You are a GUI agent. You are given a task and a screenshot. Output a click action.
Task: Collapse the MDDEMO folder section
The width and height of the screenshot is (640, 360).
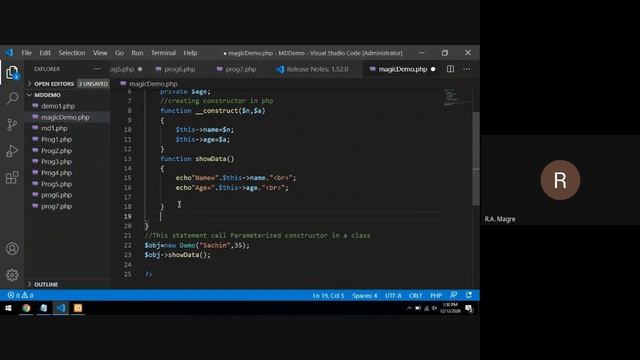point(47,95)
